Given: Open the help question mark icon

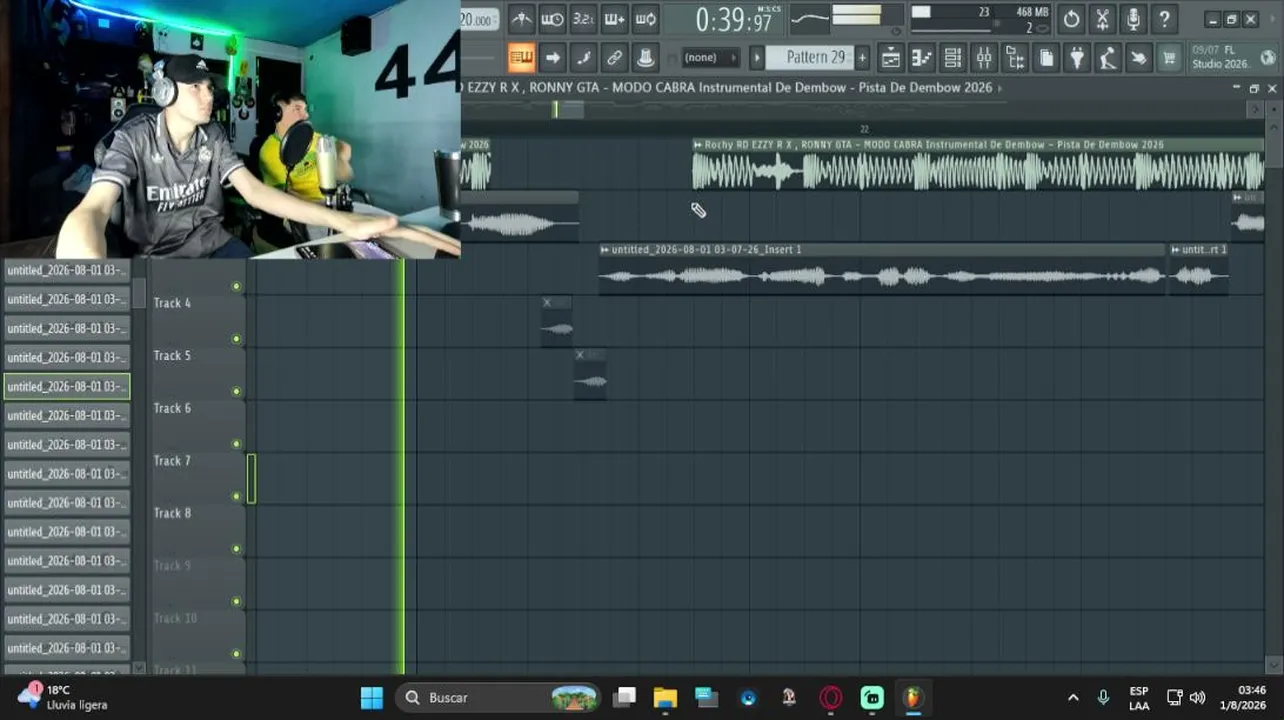Looking at the screenshot, I should [x=1164, y=19].
